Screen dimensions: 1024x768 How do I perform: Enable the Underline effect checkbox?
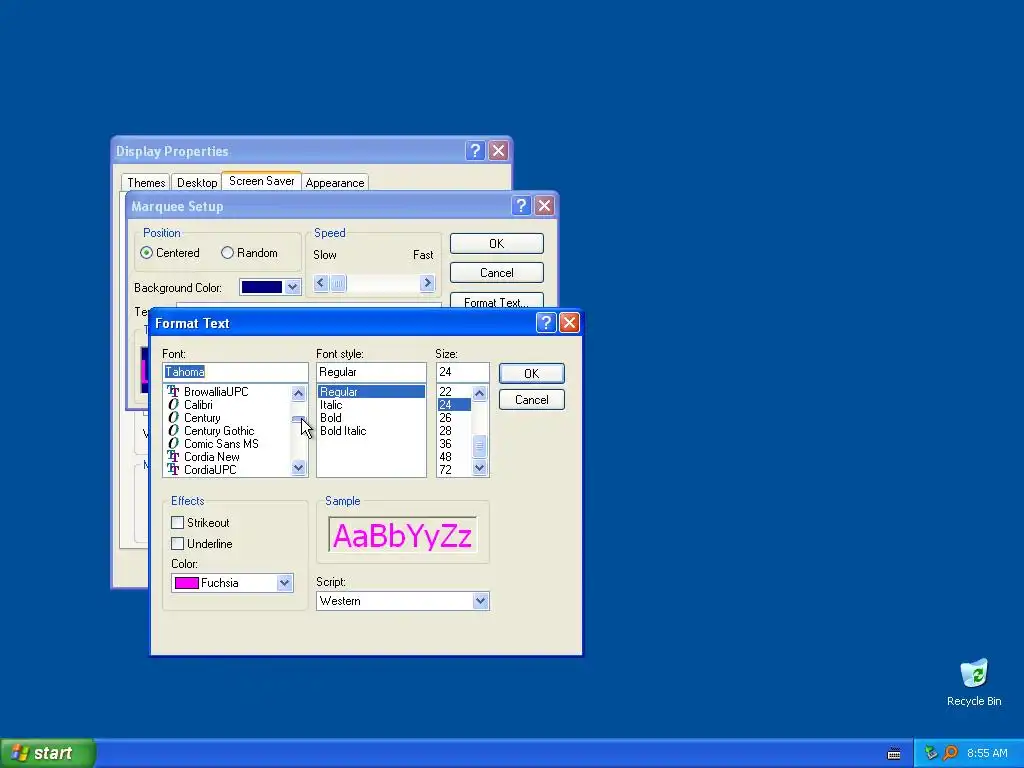pos(177,543)
